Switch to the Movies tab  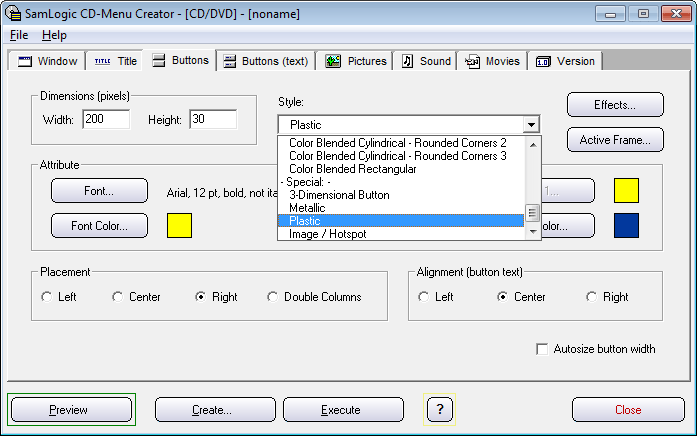[x=492, y=61]
